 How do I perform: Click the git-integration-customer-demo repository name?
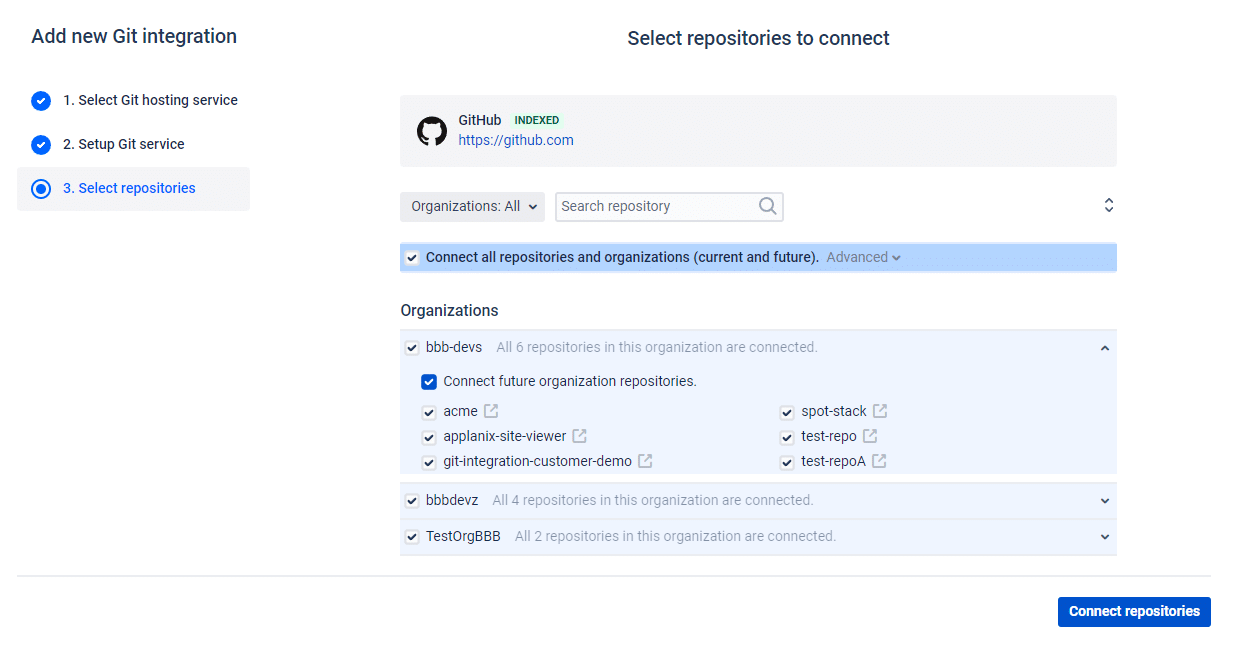[537, 461]
